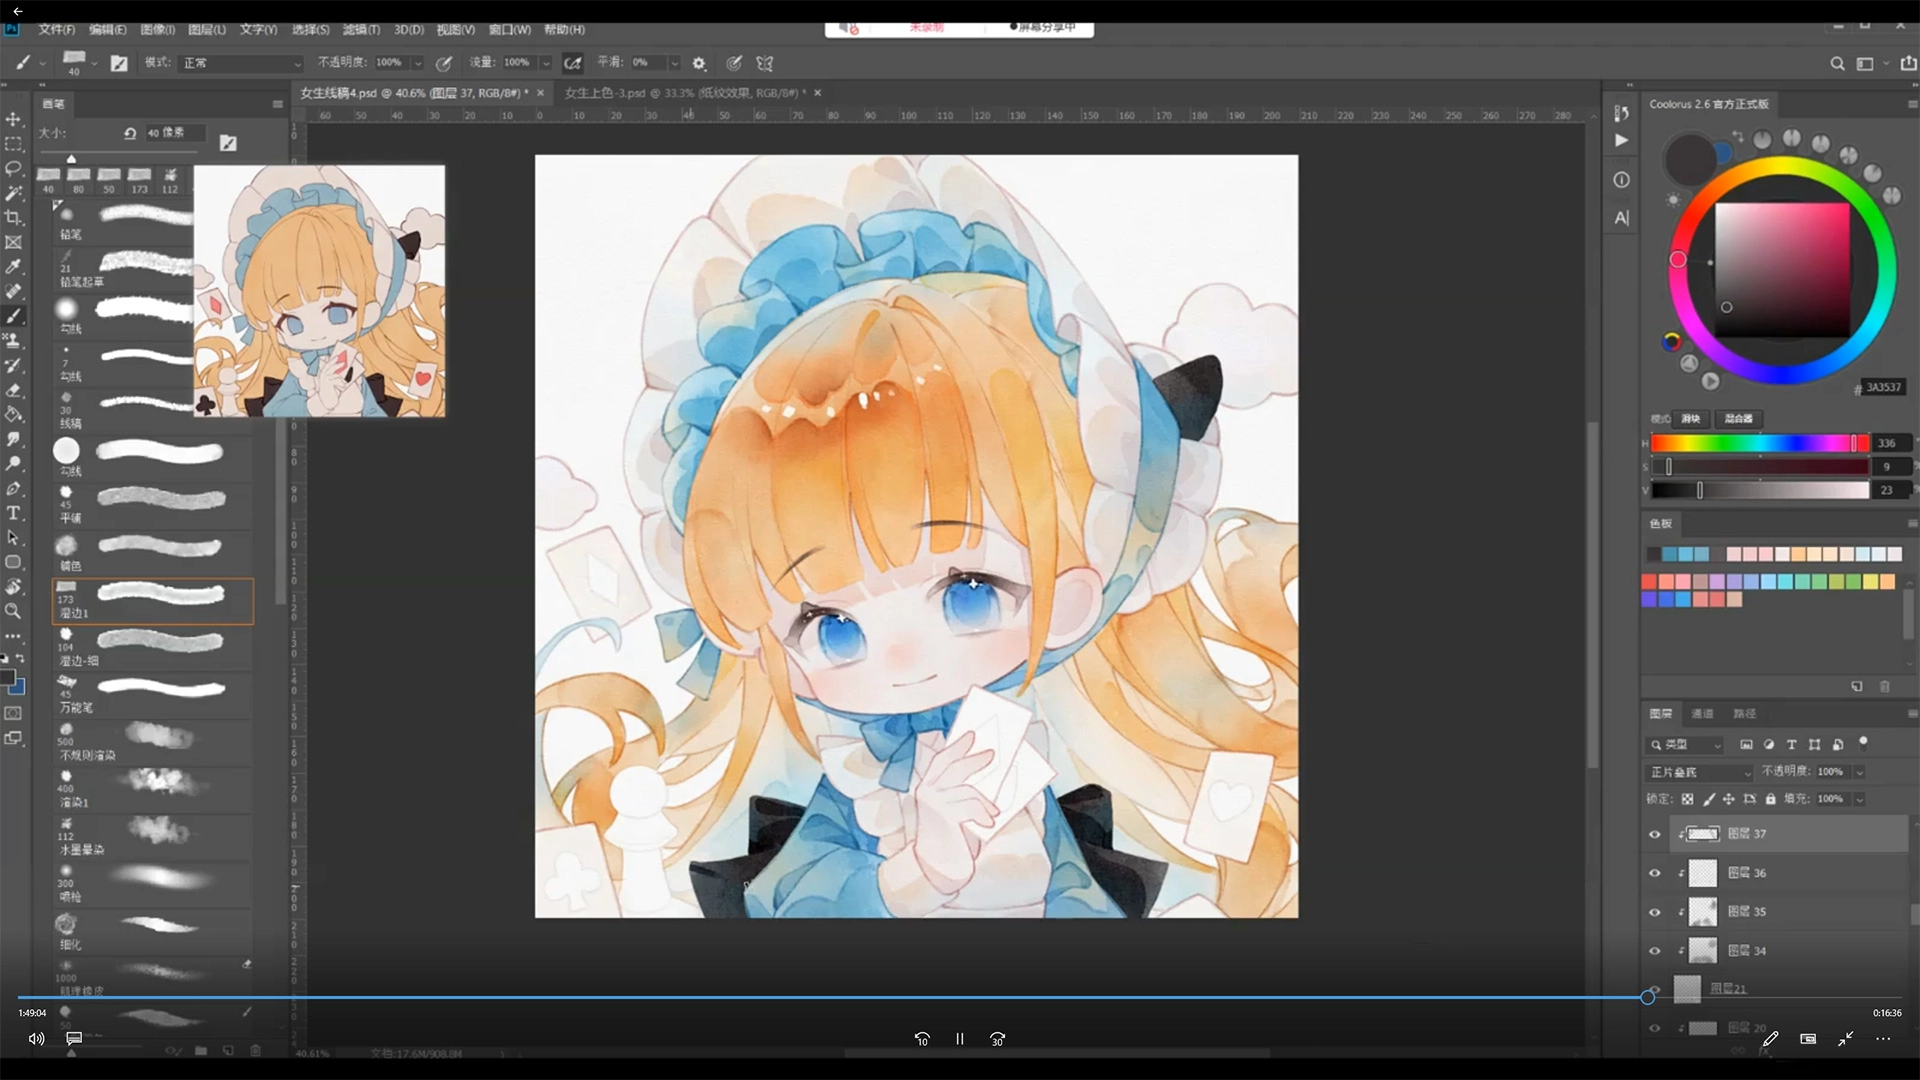Click the lock all layers padlock icon
This screenshot has width=1920, height=1080.
[1770, 799]
